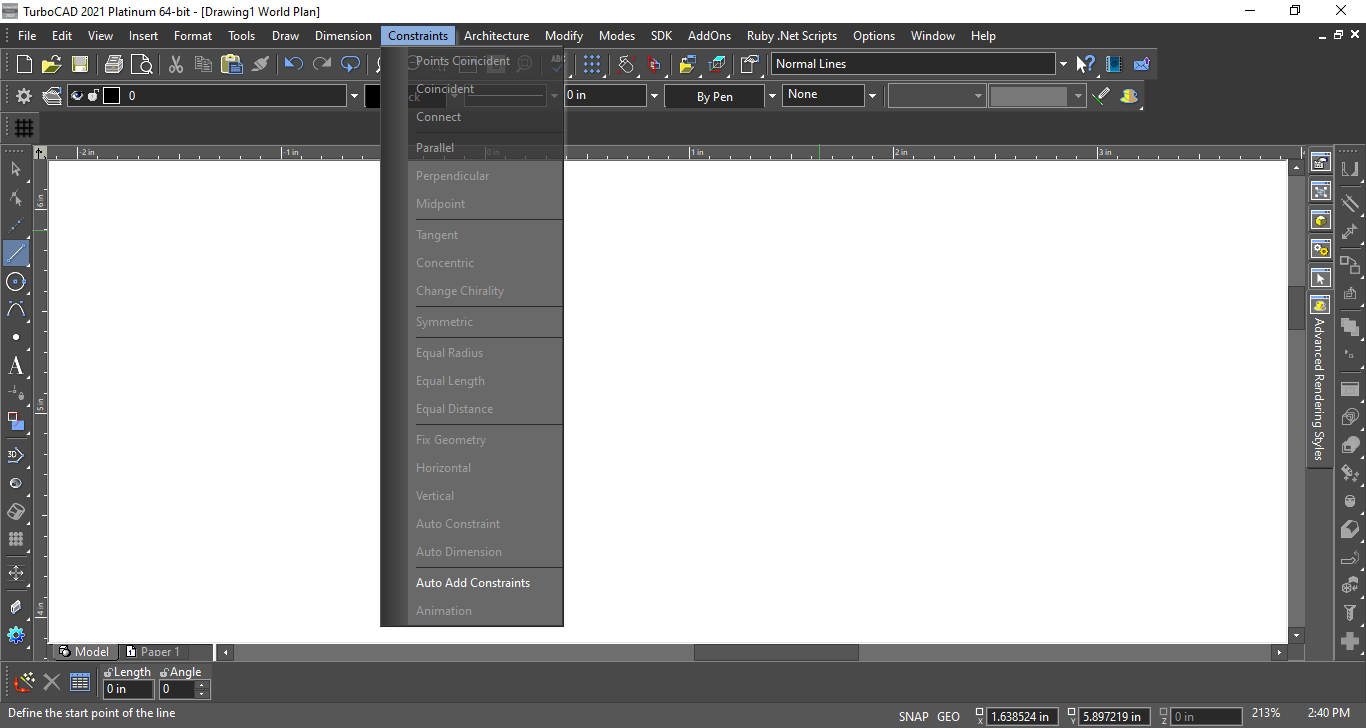The image size is (1366, 728).
Task: Click the 213% zoom level in status bar
Action: [x=1266, y=713]
